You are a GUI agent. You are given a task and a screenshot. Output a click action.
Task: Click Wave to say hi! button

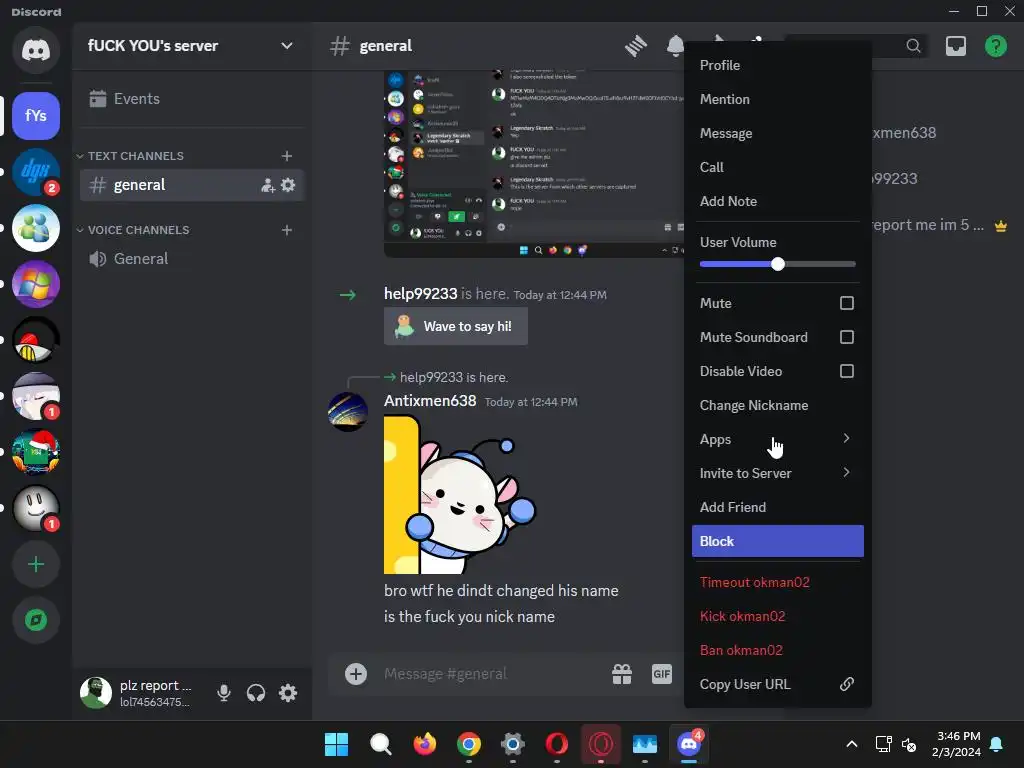(456, 326)
